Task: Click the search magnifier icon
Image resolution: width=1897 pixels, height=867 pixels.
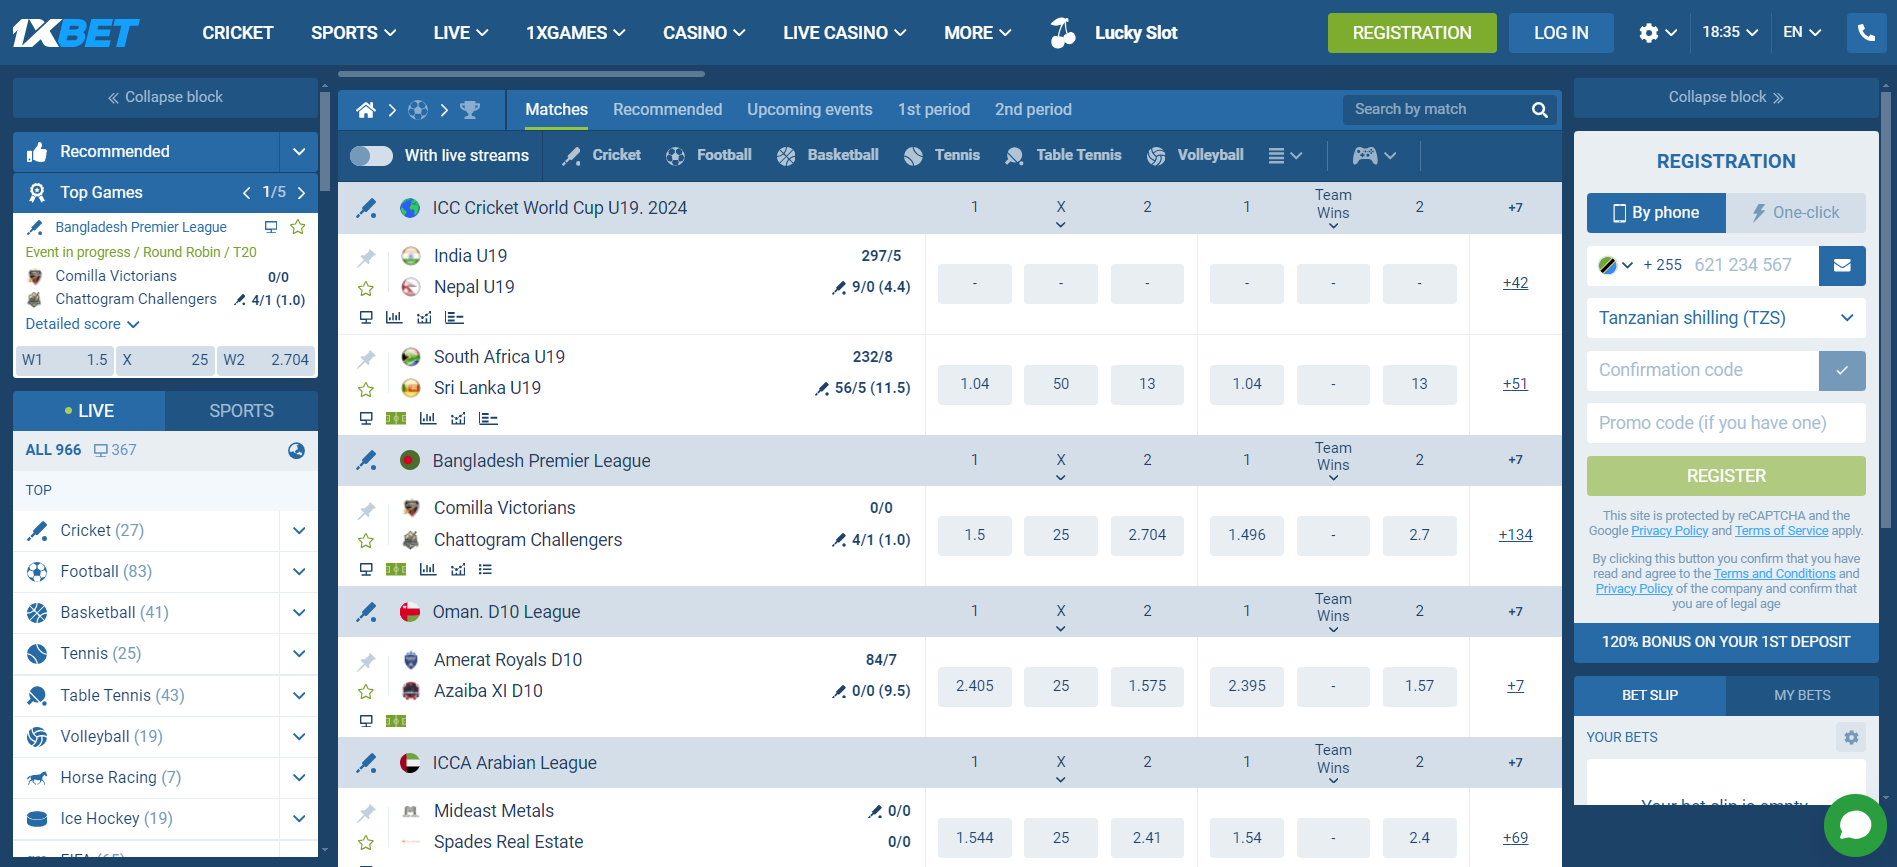Action: tap(1539, 110)
